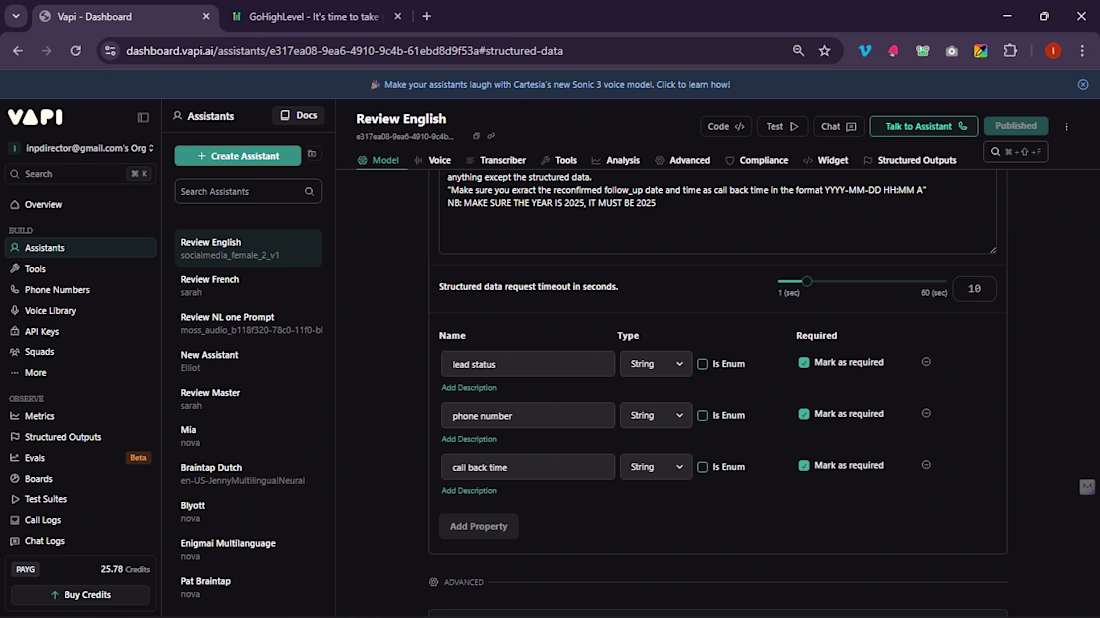Open the folder icon beside Create Assistant
Image resolution: width=1100 pixels, height=618 pixels.
[x=312, y=154]
